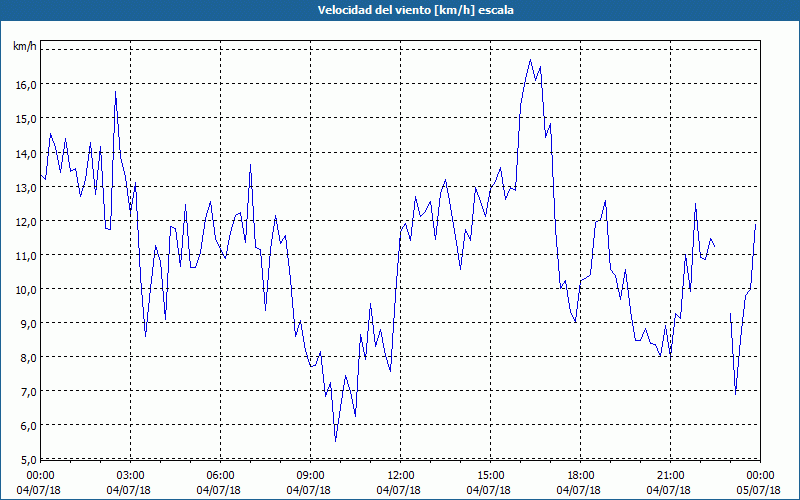Click the '21:00' time axis label
This screenshot has width=800, height=500.
coord(670,476)
